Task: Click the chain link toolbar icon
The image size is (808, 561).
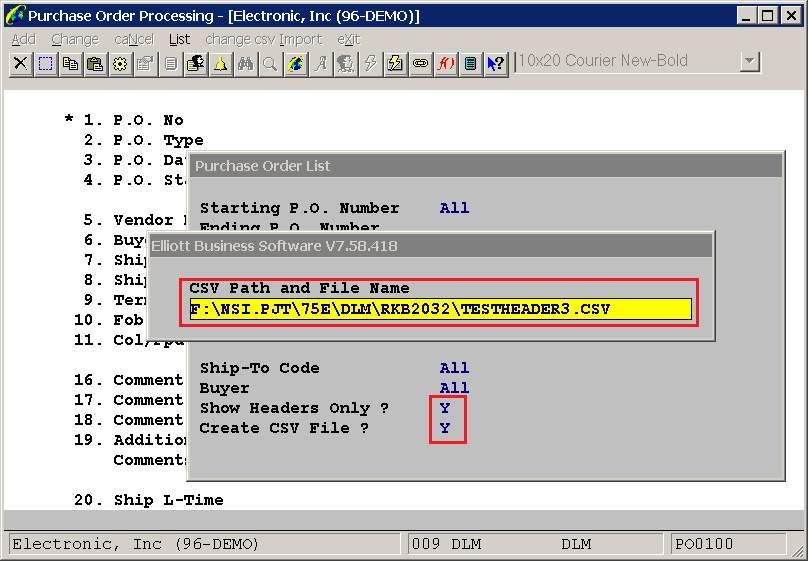Action: coord(420,63)
